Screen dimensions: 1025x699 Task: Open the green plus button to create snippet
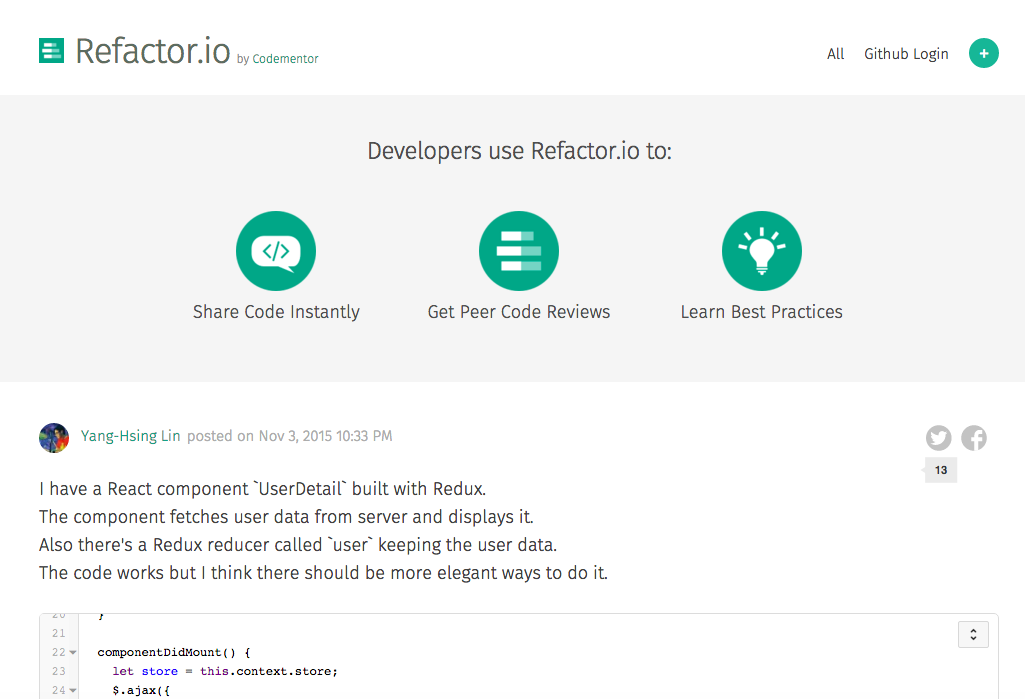click(x=983, y=53)
